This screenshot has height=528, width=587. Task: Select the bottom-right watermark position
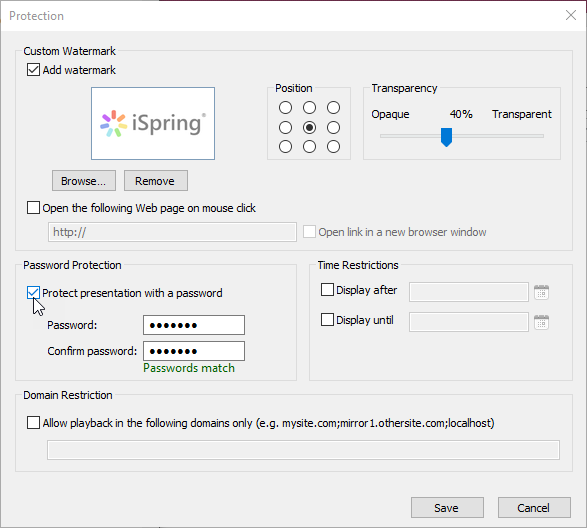click(x=333, y=146)
